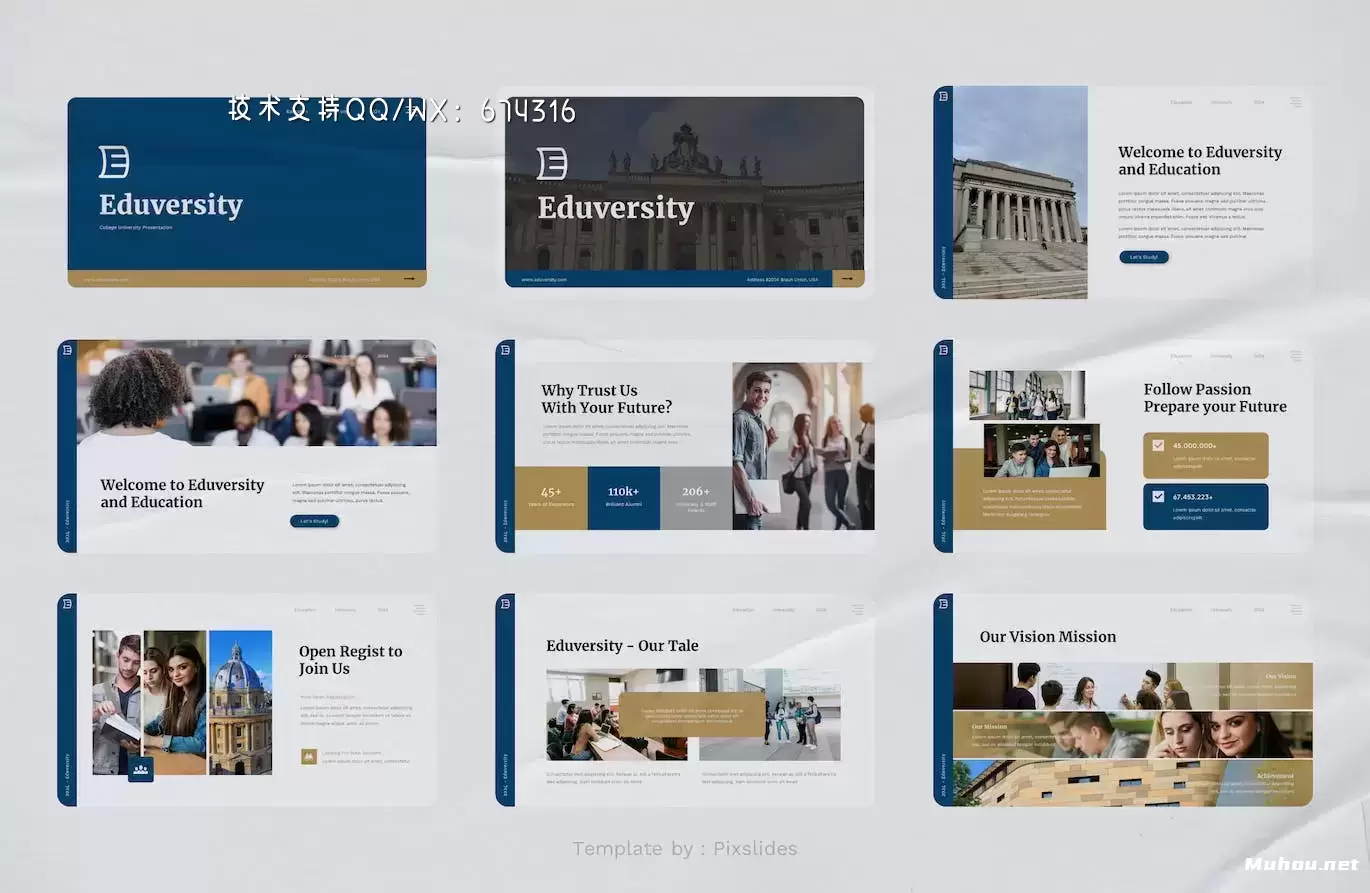1370x893 pixels.
Task: Click the students around a laptop photo
Action: pos(1042,450)
